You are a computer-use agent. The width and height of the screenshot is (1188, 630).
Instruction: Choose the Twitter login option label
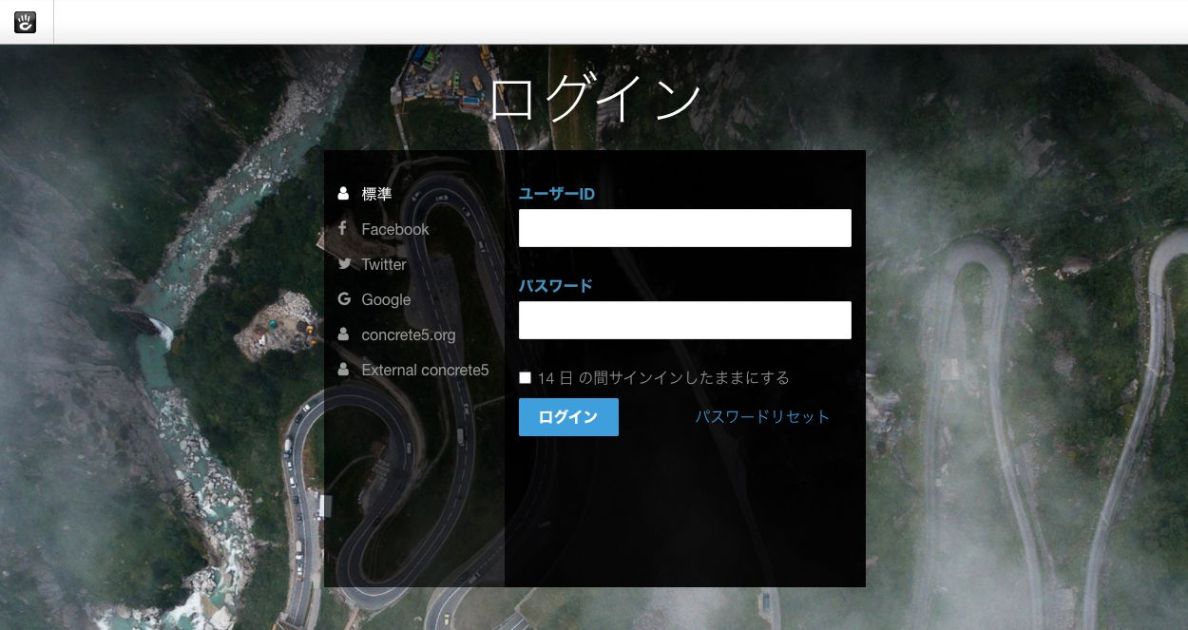[x=384, y=265]
